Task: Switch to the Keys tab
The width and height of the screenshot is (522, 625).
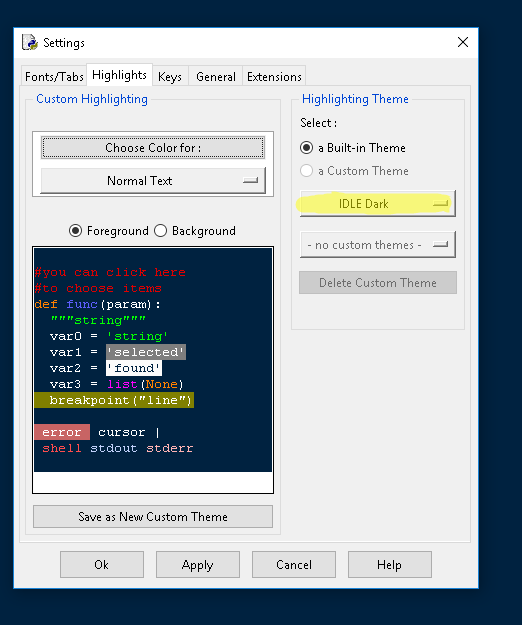Action: click(170, 76)
